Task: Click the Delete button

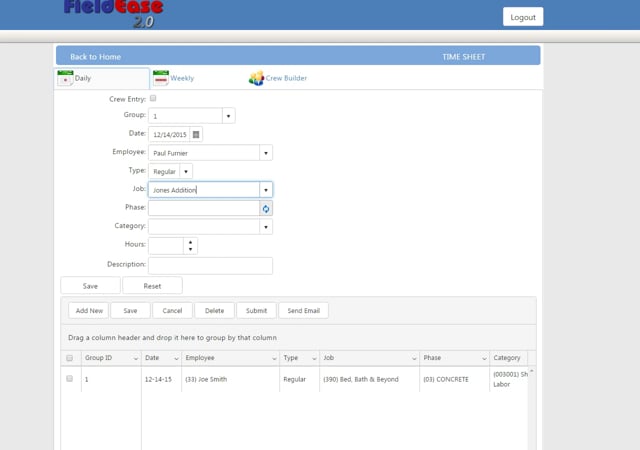Action: click(x=214, y=311)
